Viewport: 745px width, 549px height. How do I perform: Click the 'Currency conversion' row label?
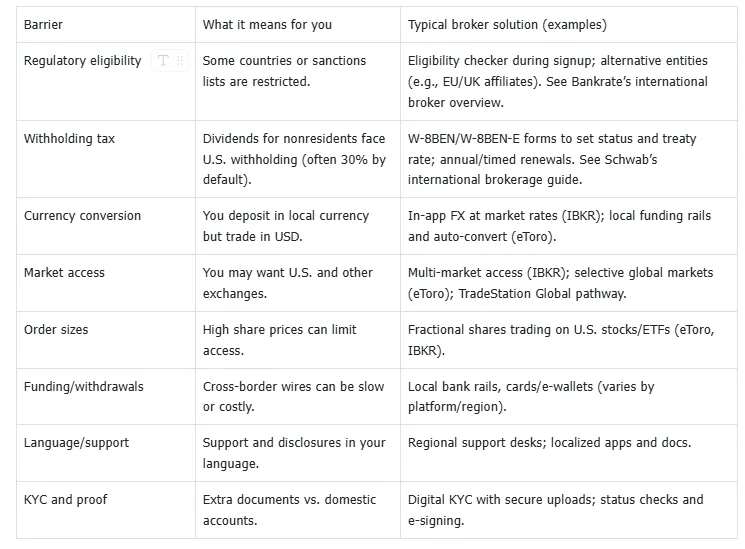pos(82,216)
